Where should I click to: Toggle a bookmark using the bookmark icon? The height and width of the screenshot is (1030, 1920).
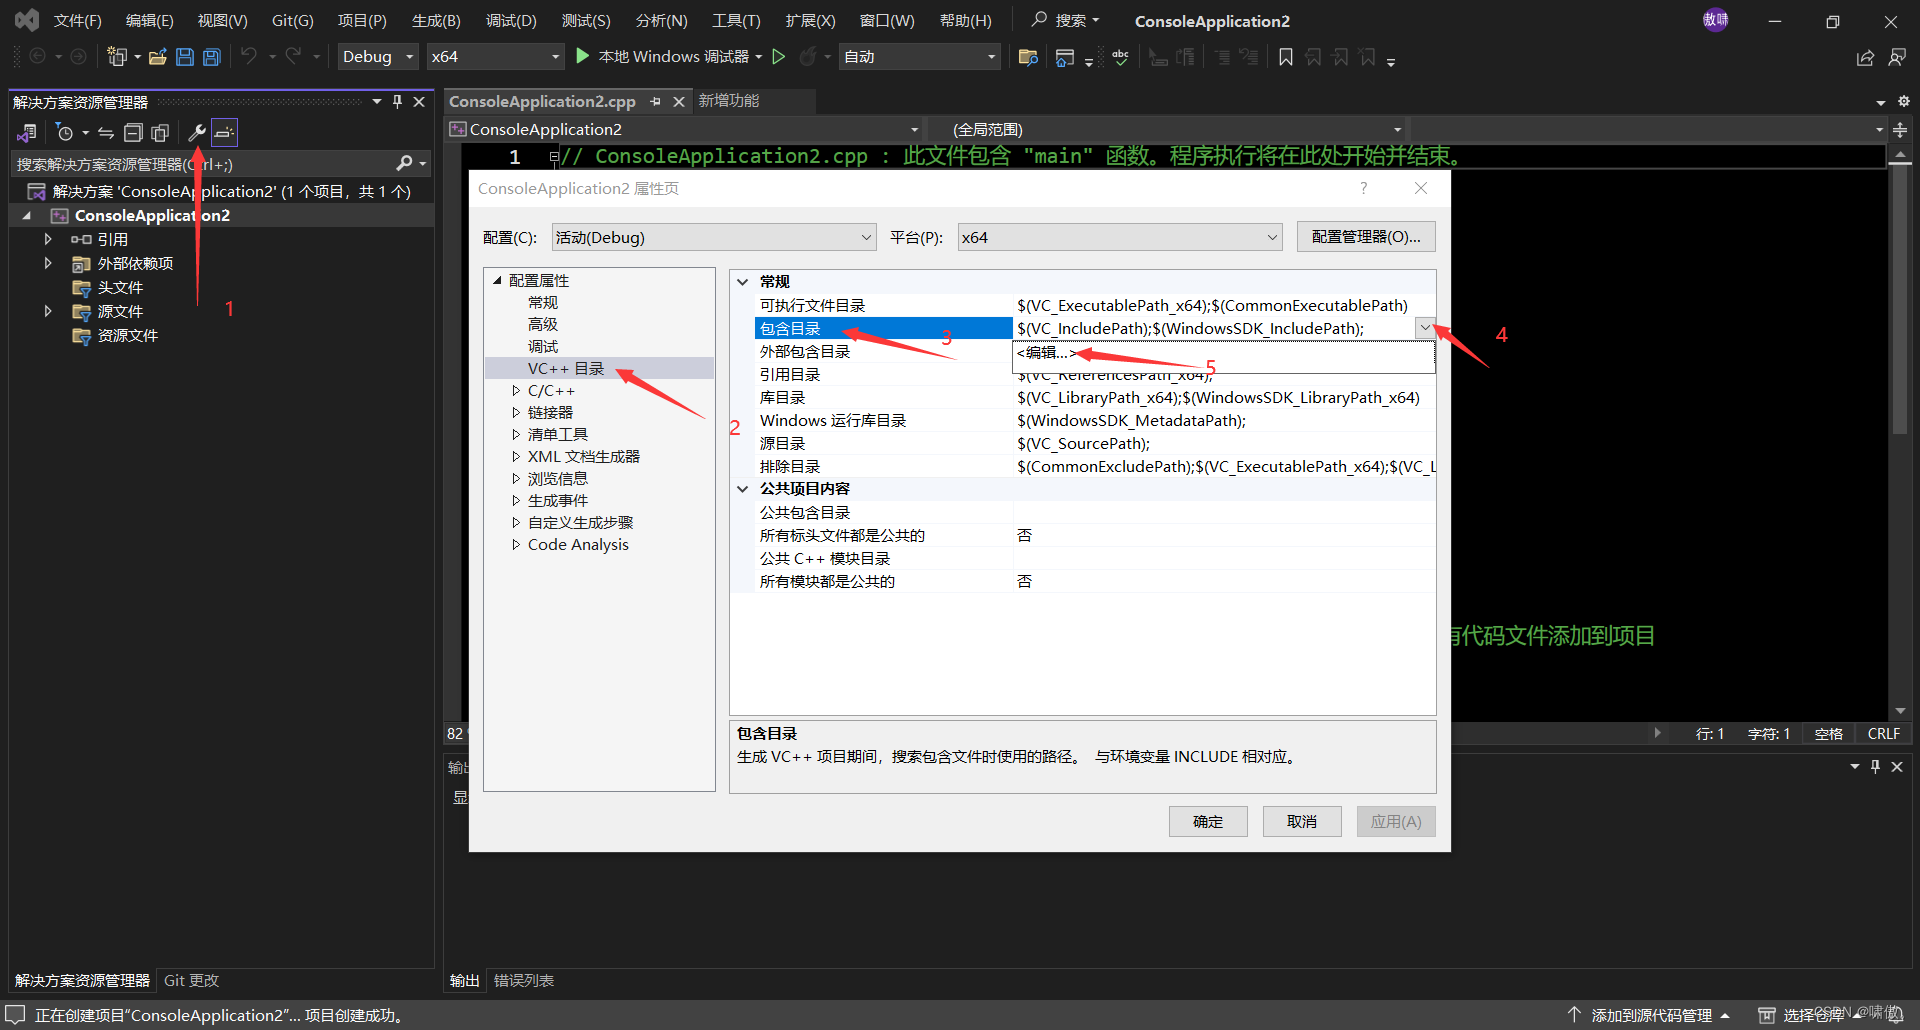coord(1286,57)
